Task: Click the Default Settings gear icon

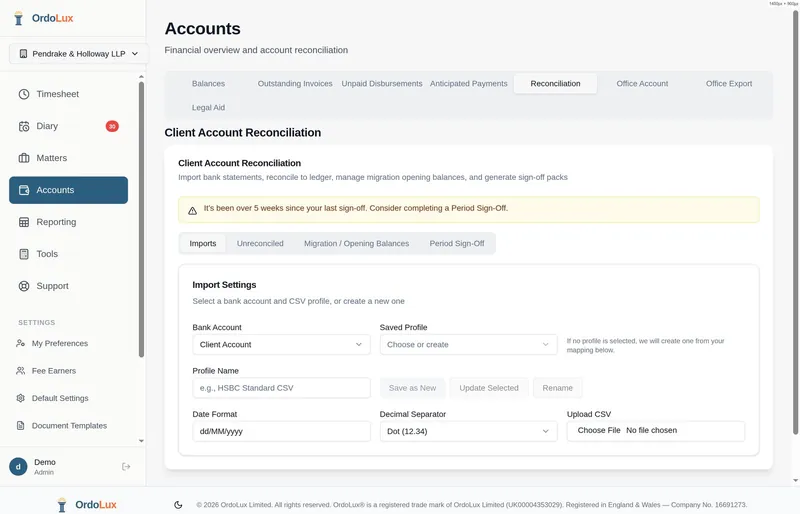Action: click(x=20, y=398)
